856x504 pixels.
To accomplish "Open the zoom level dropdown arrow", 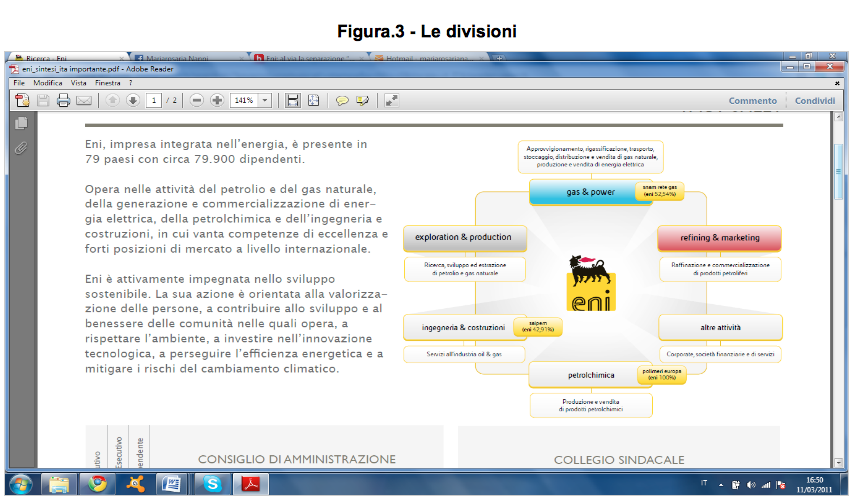I will click(265, 100).
